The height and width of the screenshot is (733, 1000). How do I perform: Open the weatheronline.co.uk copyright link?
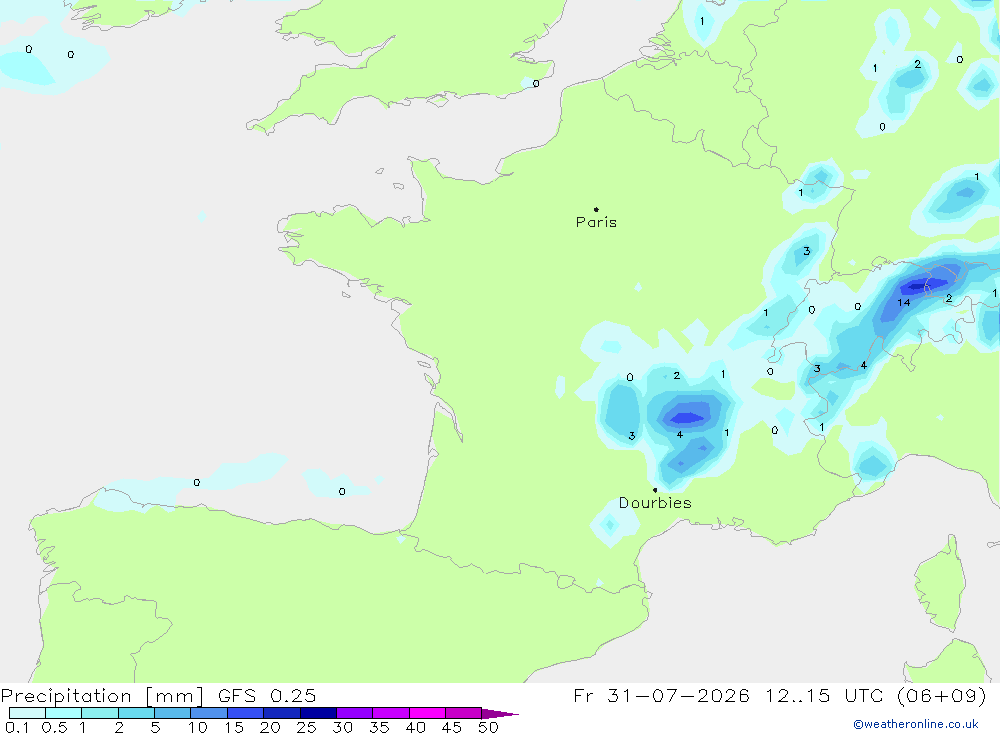pyautogui.click(x=915, y=724)
